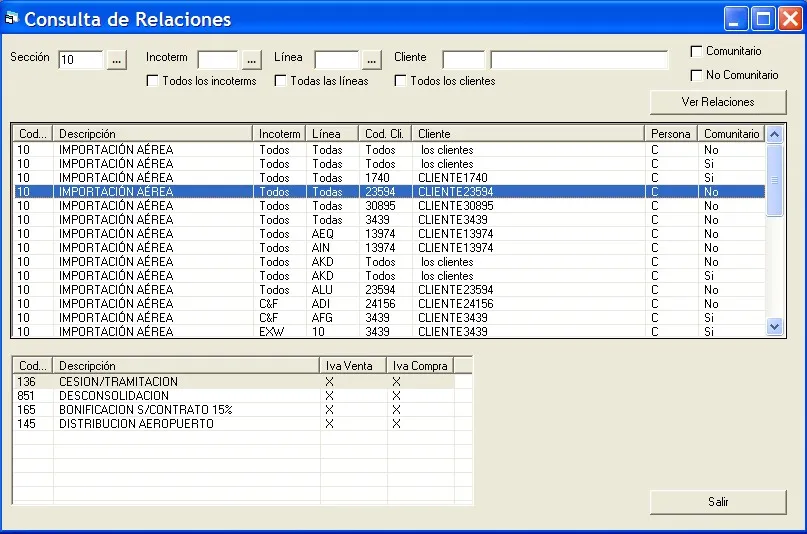This screenshot has height=534, width=807.
Task: Select row with line AIN
Action: [x=389, y=247]
